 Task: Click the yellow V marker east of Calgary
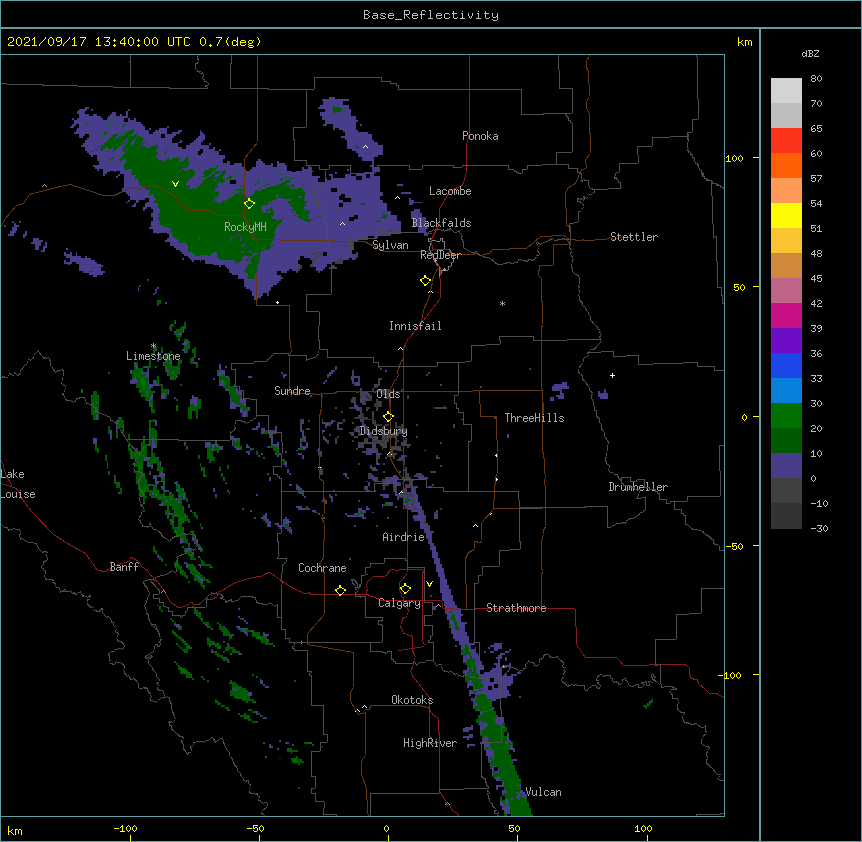tap(429, 584)
